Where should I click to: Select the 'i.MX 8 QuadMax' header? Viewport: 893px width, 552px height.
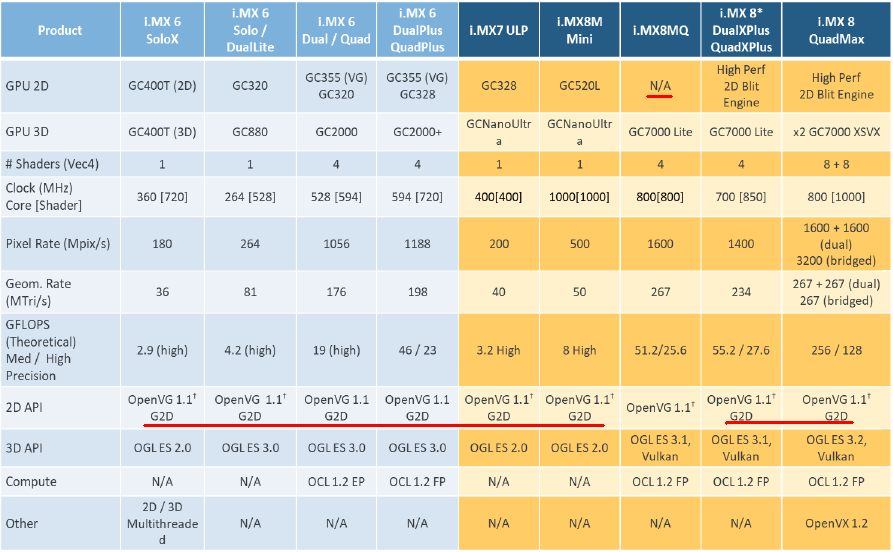click(x=836, y=30)
